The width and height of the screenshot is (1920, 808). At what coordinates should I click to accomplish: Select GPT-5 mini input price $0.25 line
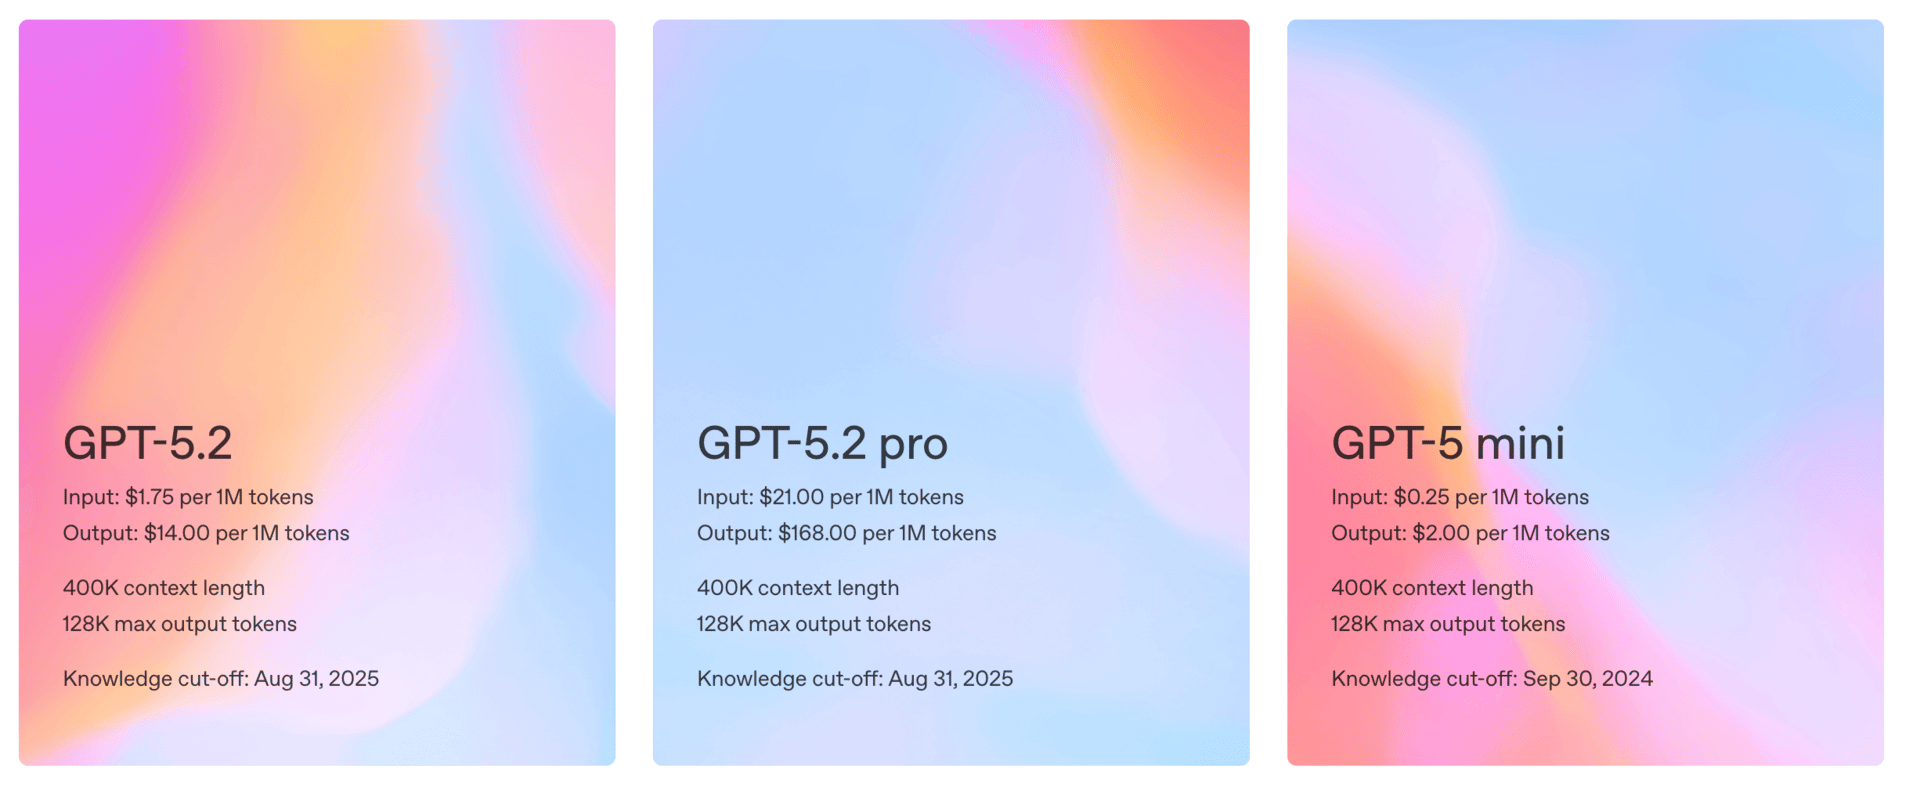click(x=1460, y=497)
